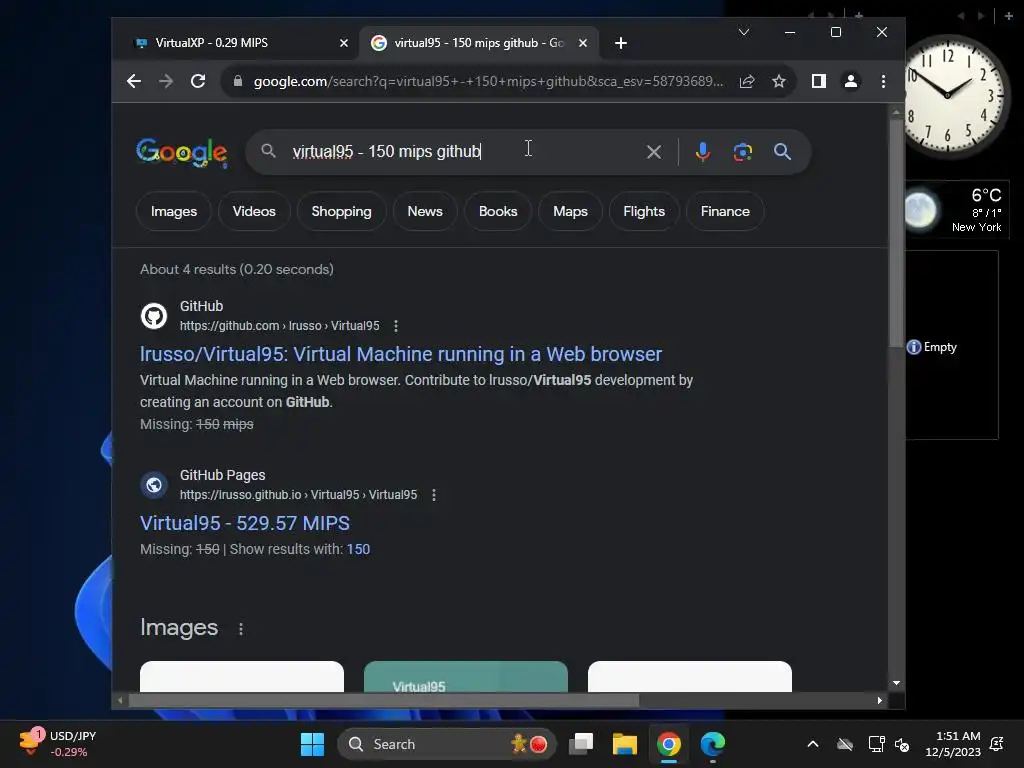Filter results by Finance
This screenshot has width=1024, height=768.
tap(725, 212)
